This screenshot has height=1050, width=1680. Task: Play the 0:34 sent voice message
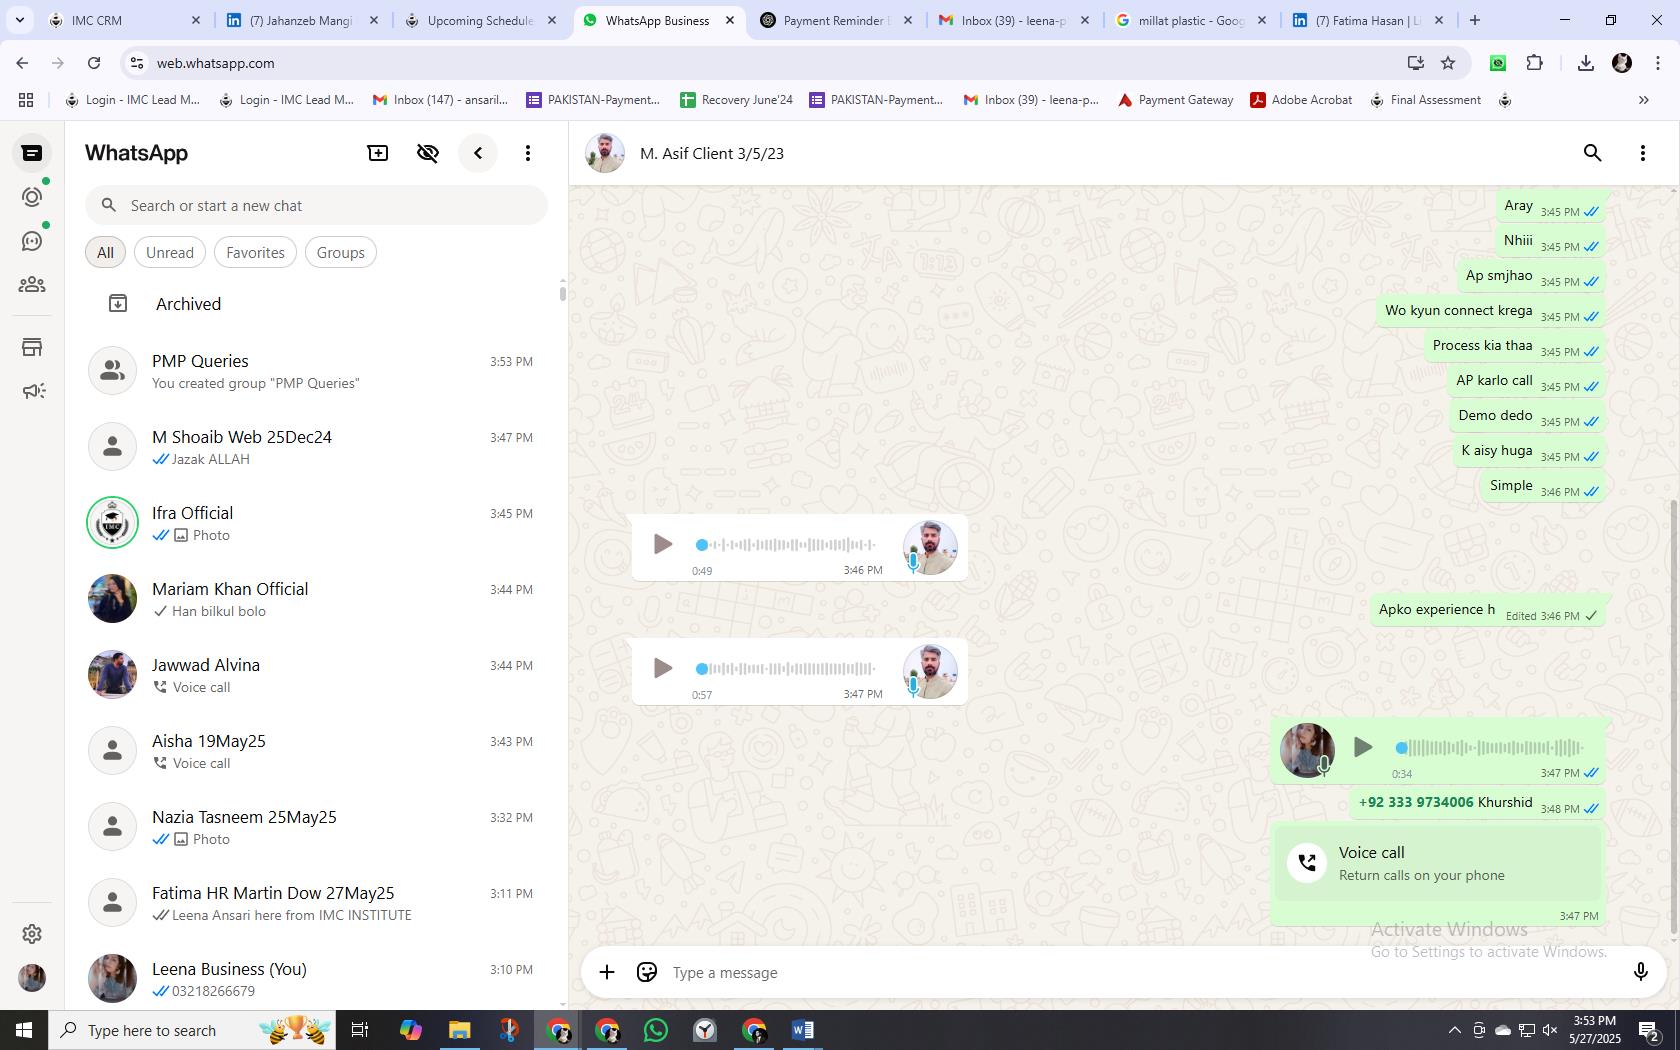(1362, 747)
